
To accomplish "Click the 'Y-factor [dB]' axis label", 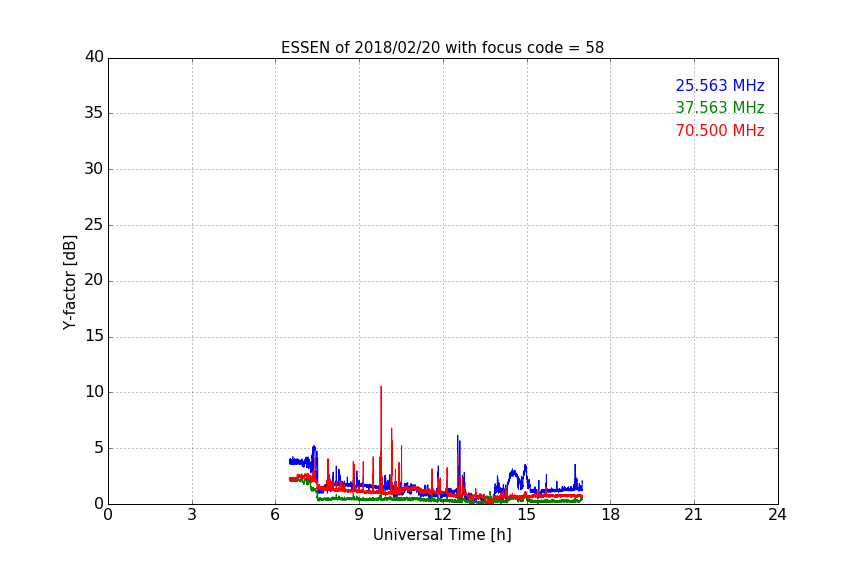I will tap(69, 282).
